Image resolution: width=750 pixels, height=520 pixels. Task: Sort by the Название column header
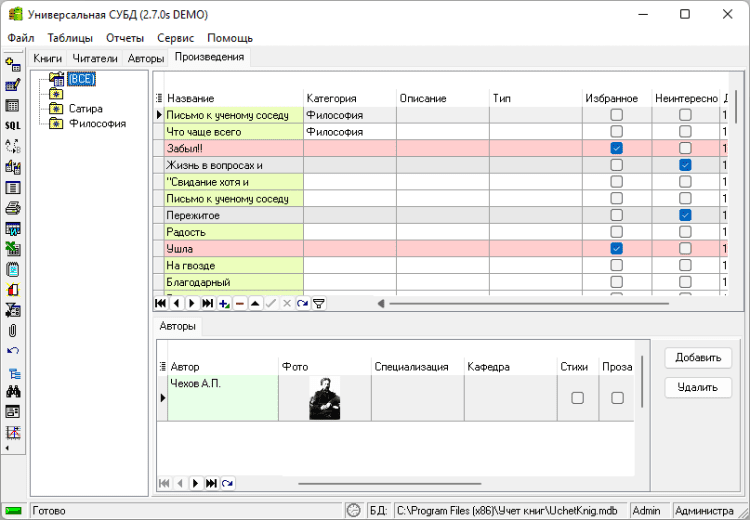coord(234,99)
